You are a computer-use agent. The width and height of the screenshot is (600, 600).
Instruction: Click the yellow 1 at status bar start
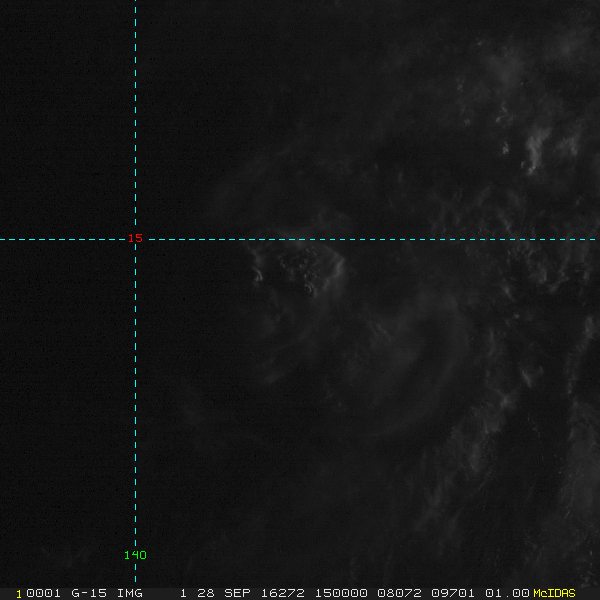coord(19,593)
